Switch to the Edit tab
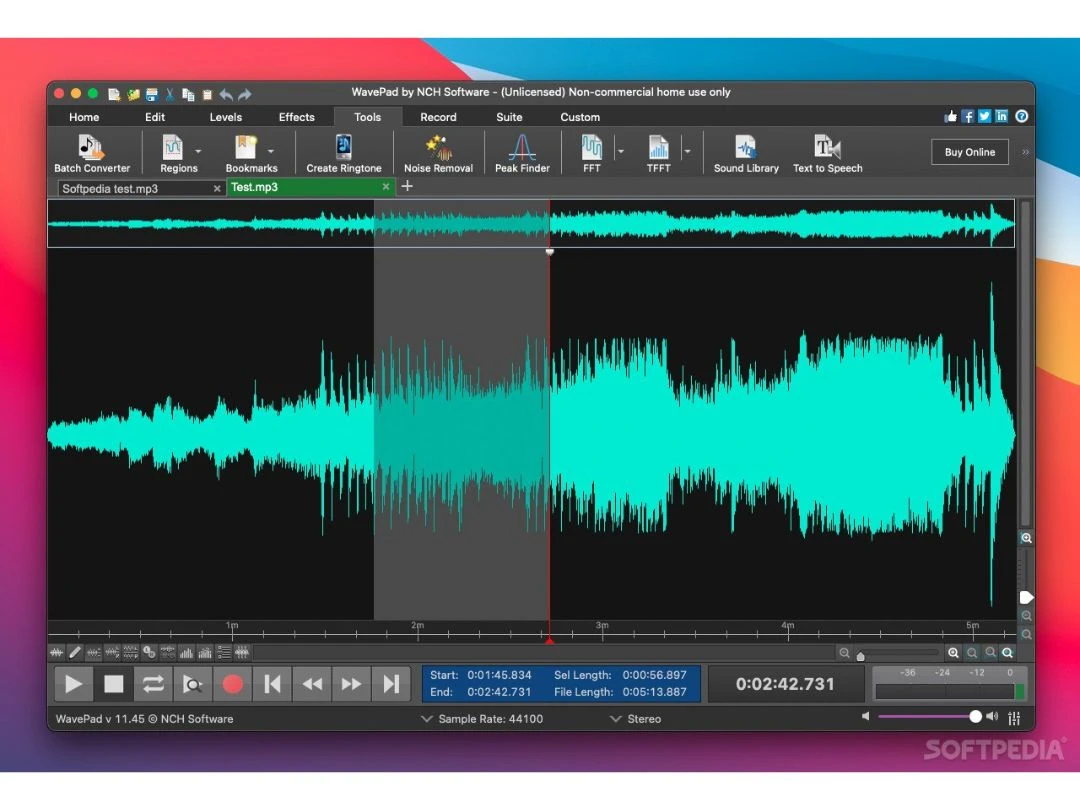The height and width of the screenshot is (810, 1080). tap(155, 117)
